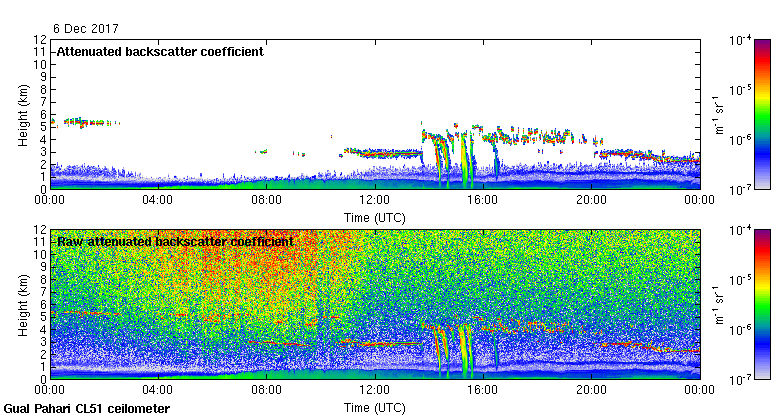Click the 3 km cloud layer near 12:00 in attenuated plot
Viewport: 780px width, 420px height.
pyautogui.click(x=383, y=153)
